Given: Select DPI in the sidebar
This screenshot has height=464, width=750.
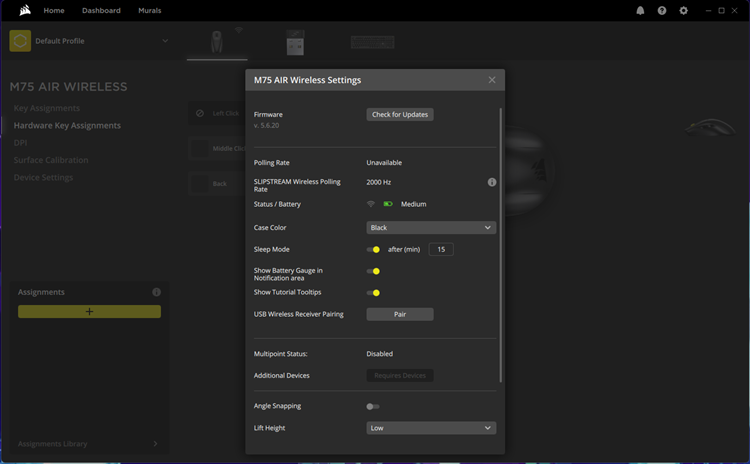Looking at the screenshot, I should coord(21,143).
